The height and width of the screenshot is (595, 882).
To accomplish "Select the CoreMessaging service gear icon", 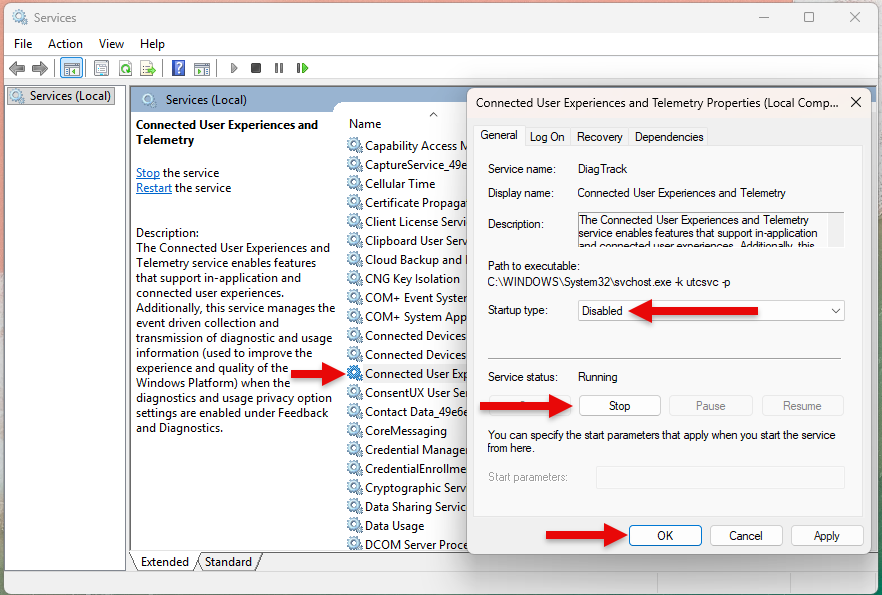I will 354,430.
